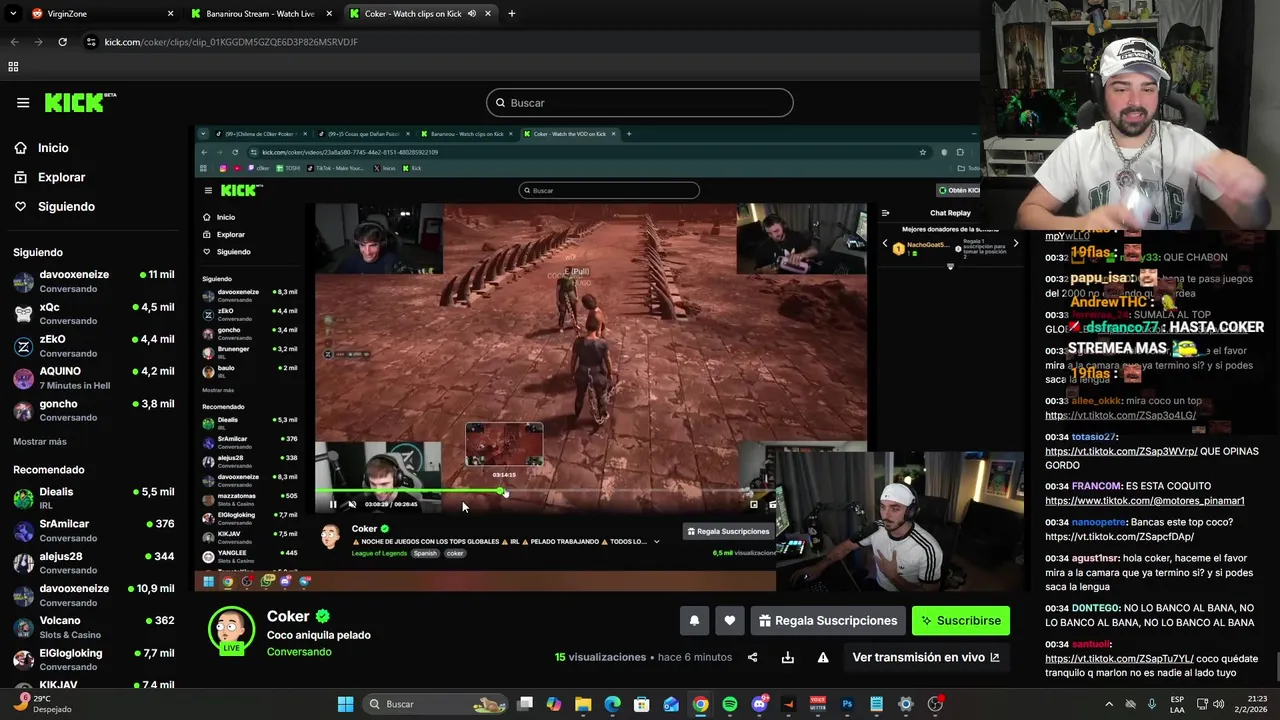
Task: Open Settings gear from the taskbar
Action: (906, 704)
